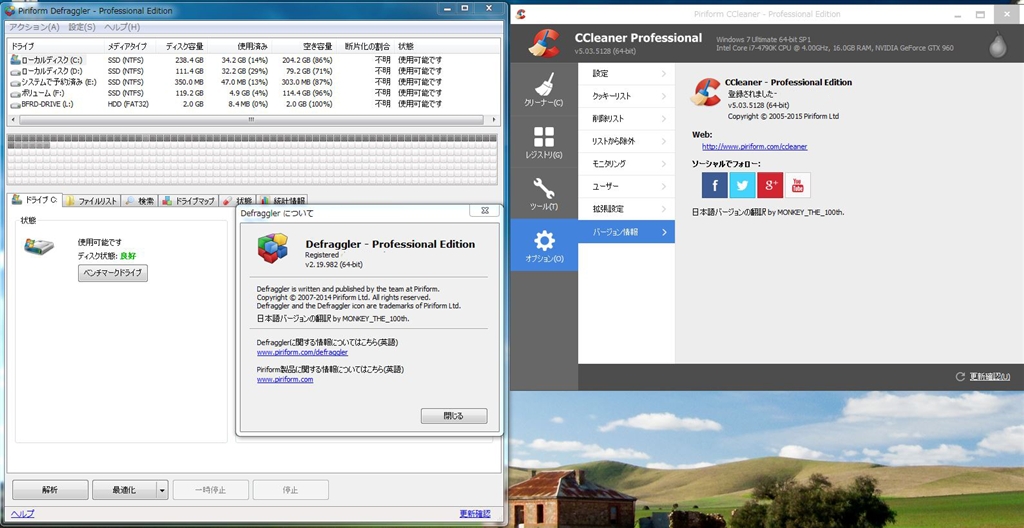The image size is (1024, 528).
Task: Switch to the ドライブ C: tab
Action: [x=34, y=200]
